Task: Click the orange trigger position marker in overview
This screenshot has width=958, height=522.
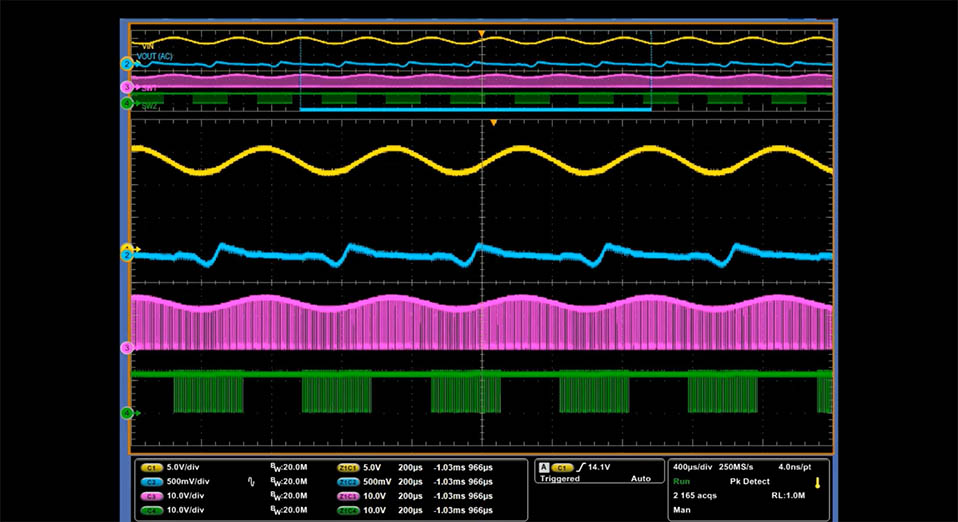Action: pos(482,34)
